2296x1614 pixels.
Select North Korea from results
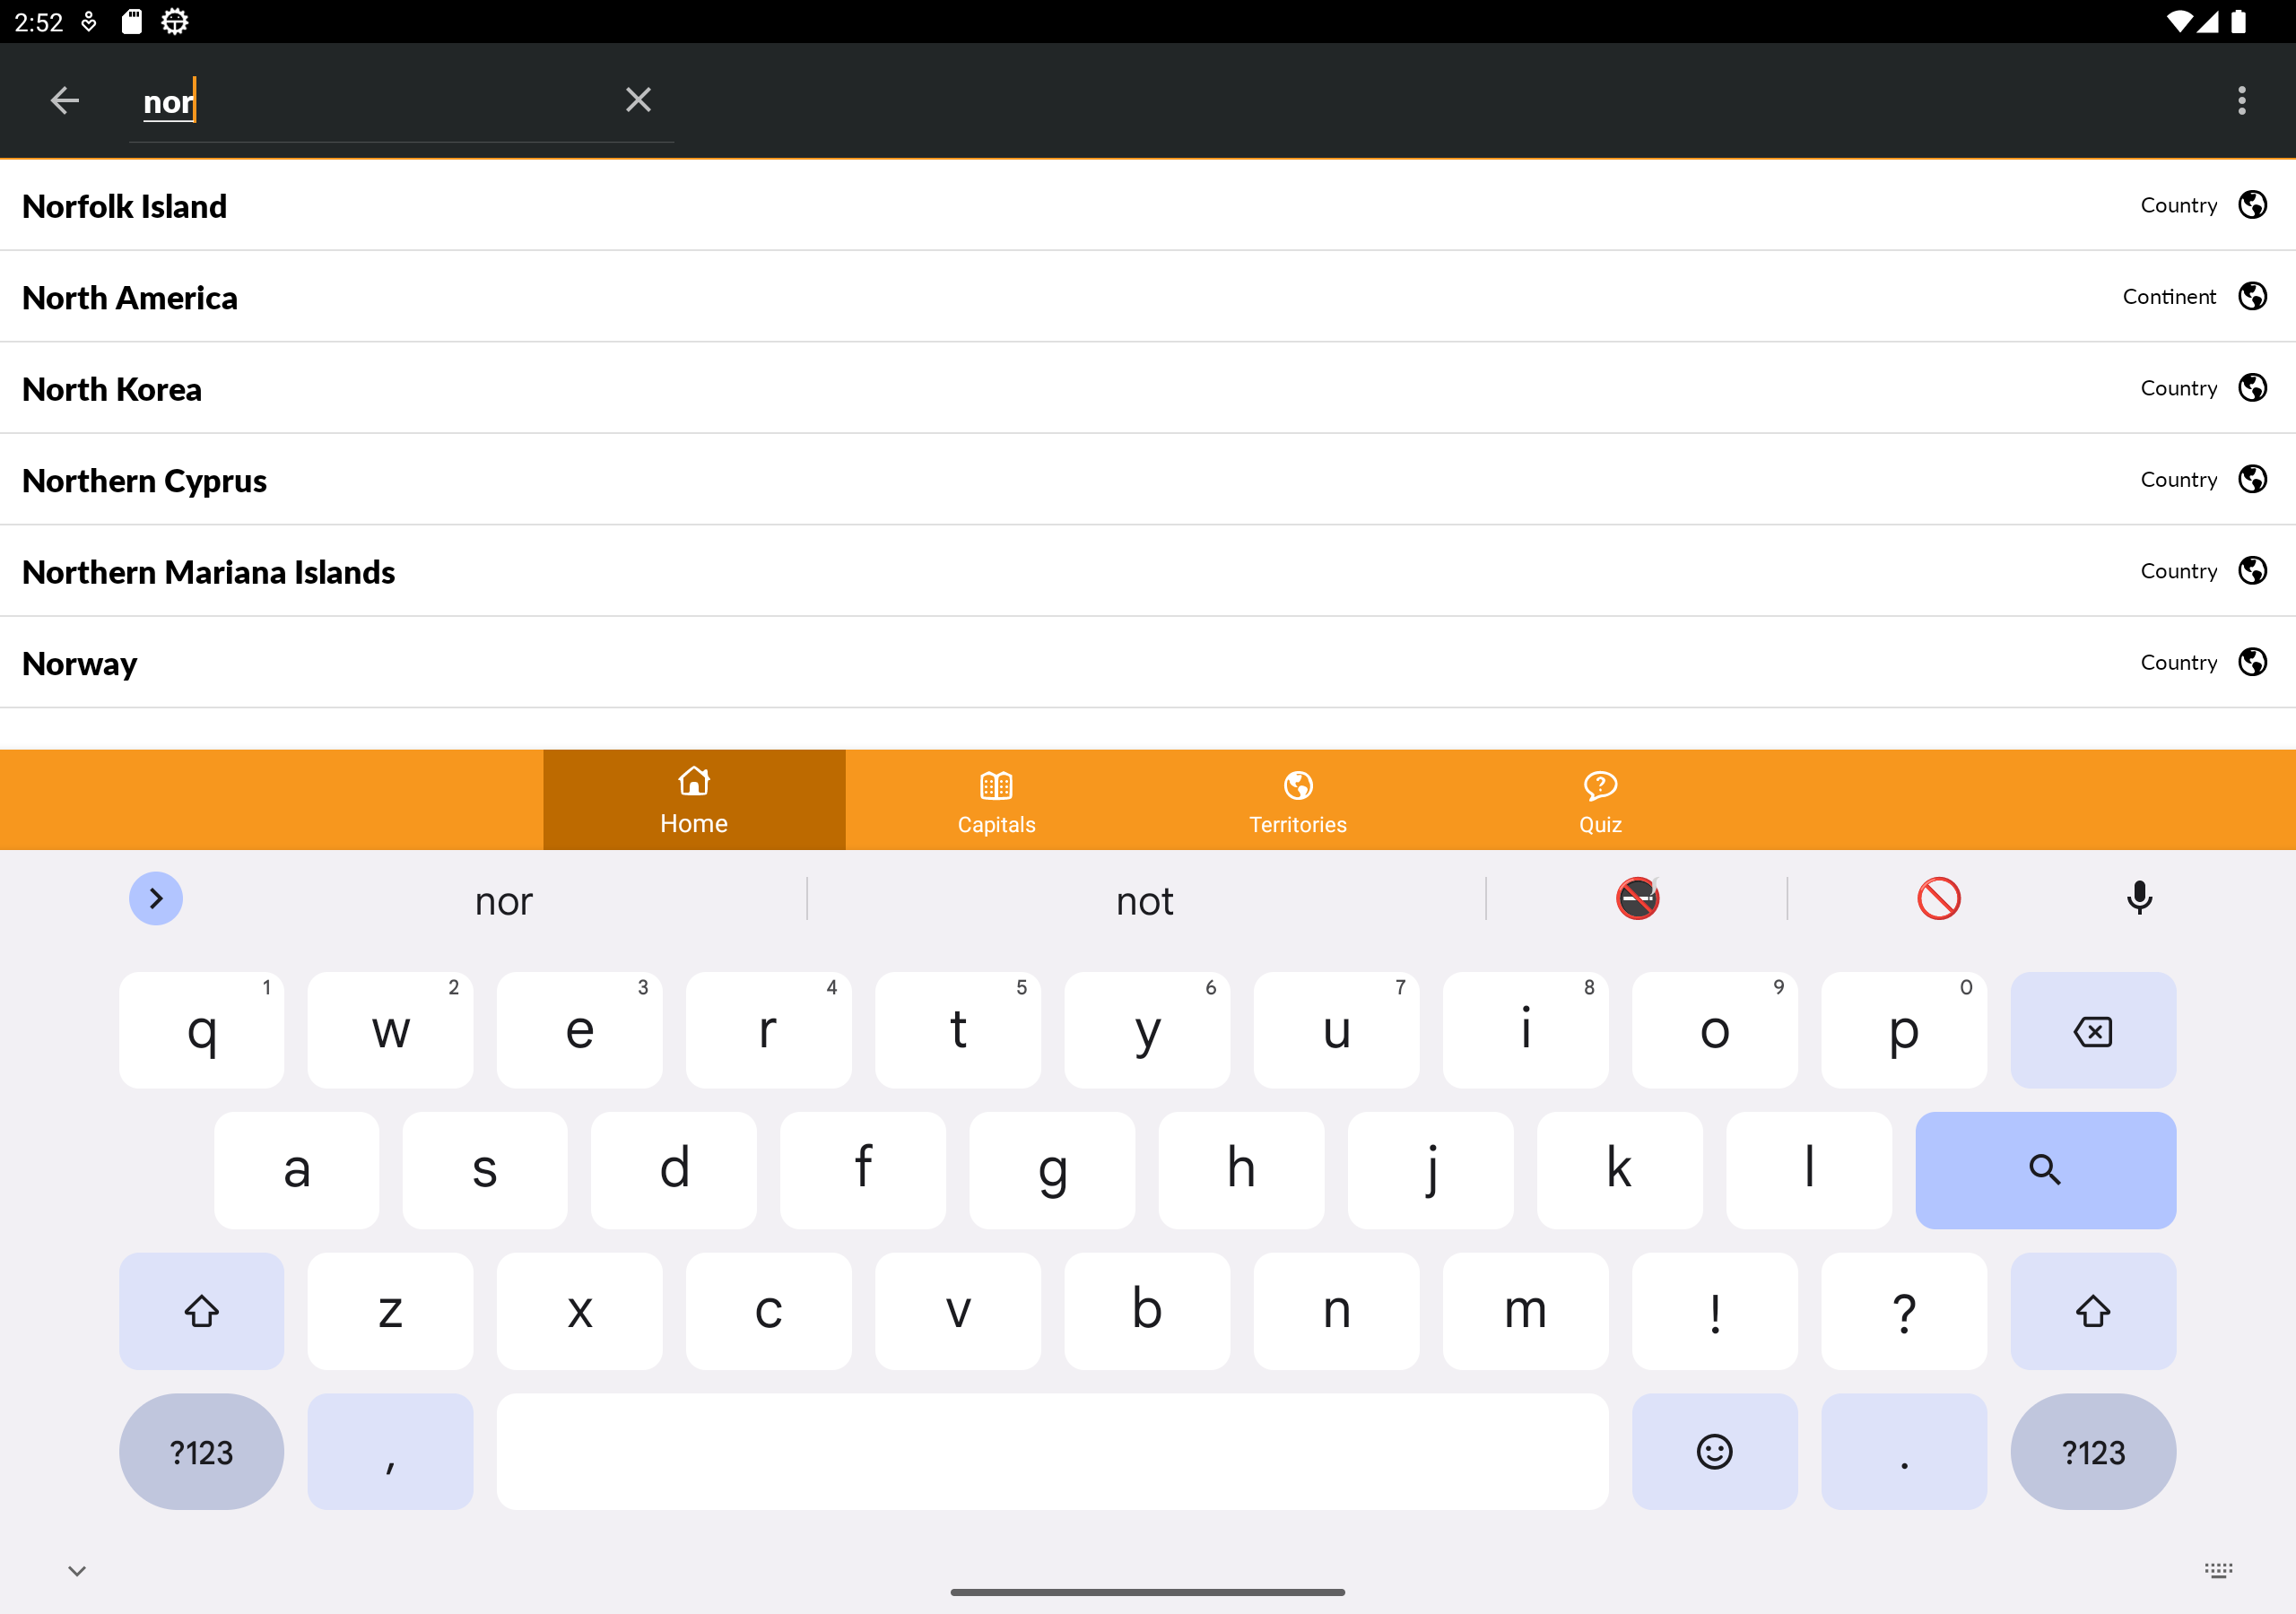coord(1148,388)
